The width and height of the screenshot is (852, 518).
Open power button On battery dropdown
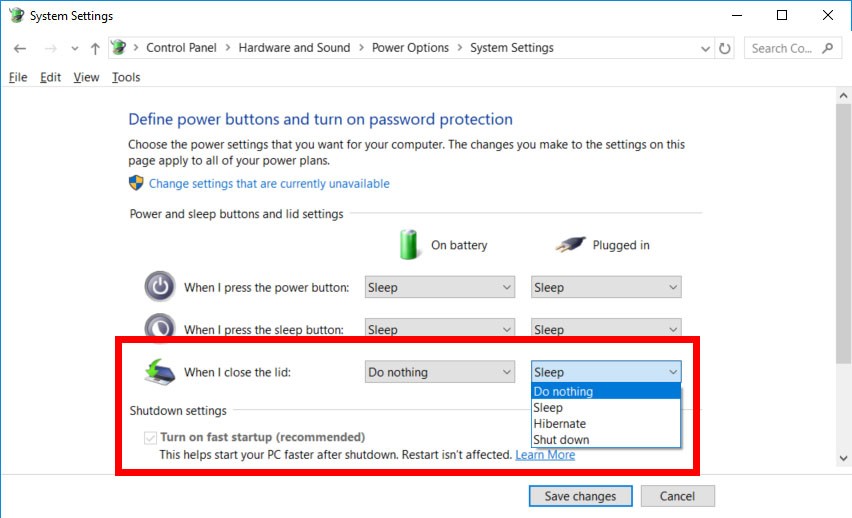coord(440,287)
